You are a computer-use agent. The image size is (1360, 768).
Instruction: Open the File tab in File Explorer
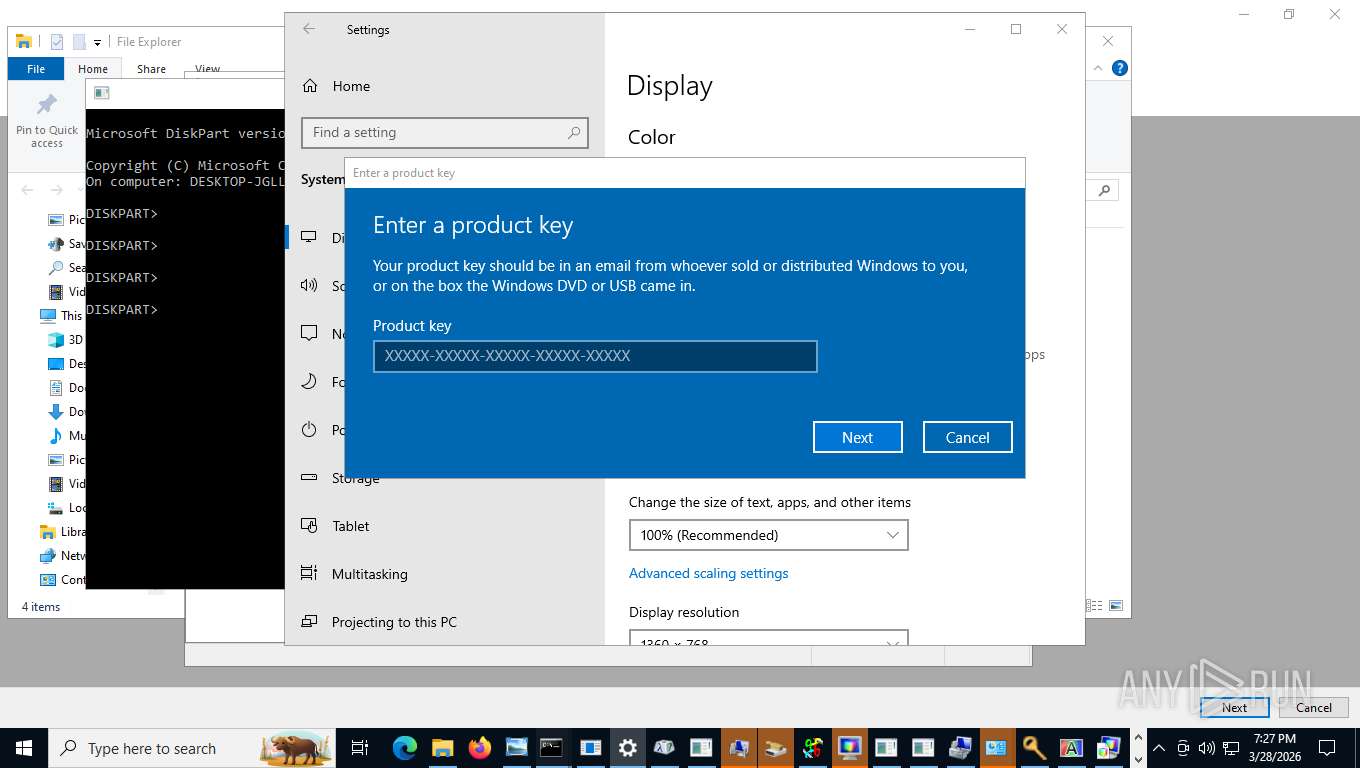click(36, 69)
